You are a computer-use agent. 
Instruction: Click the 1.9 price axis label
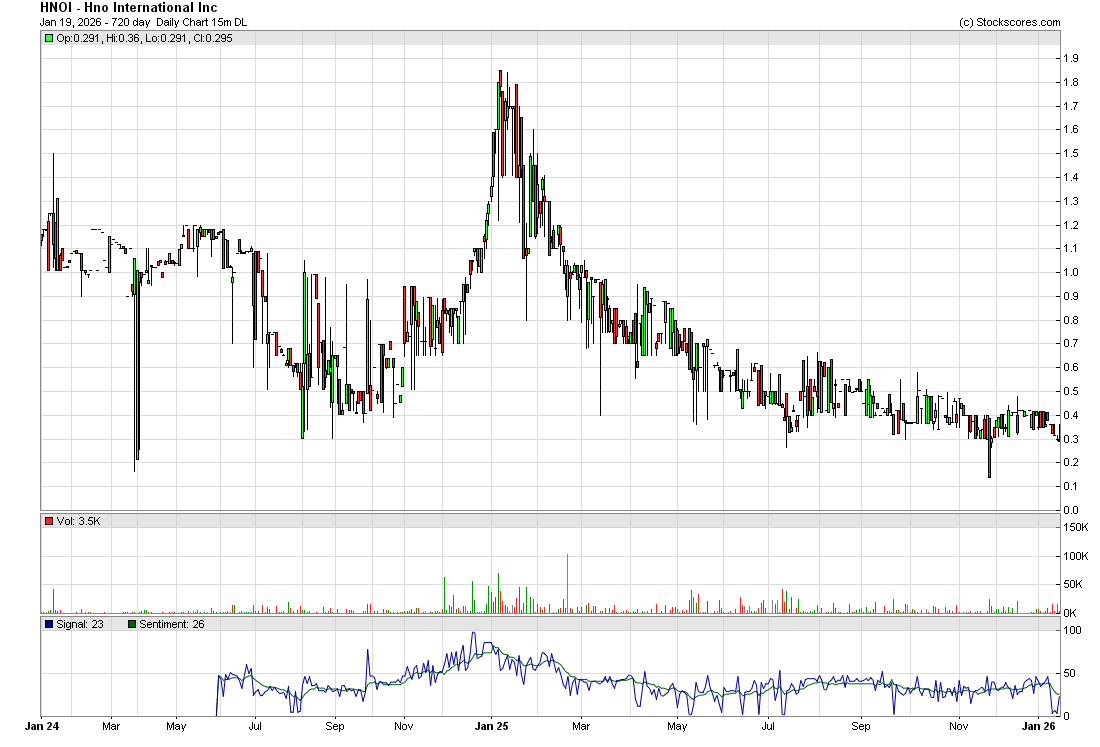tap(1070, 58)
